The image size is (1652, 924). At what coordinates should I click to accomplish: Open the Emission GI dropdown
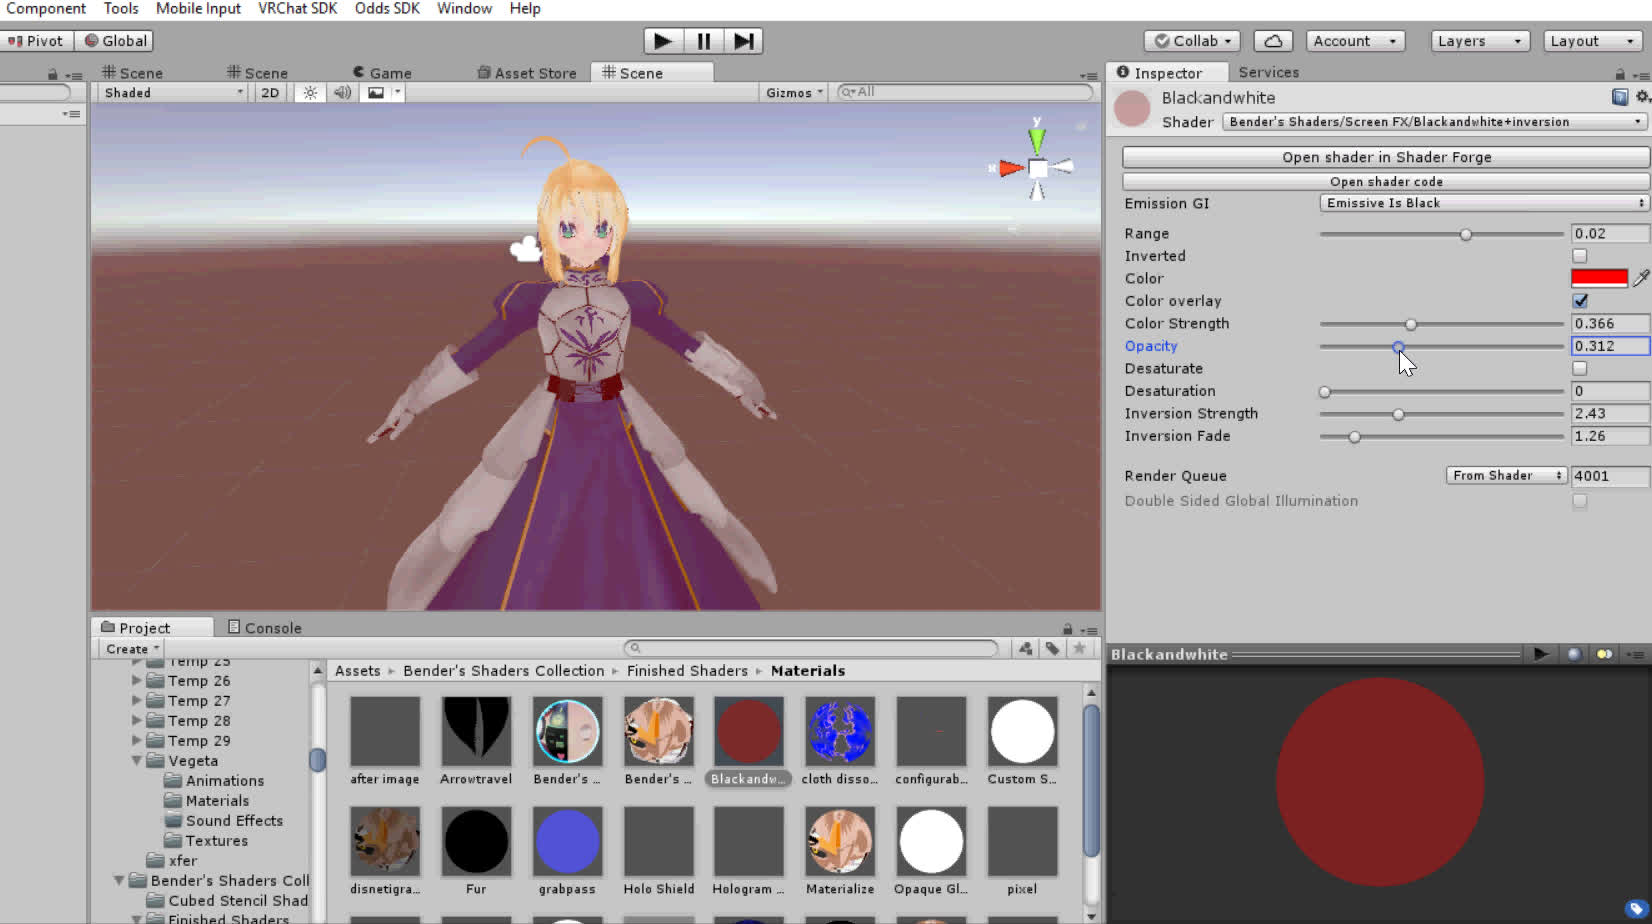tap(1484, 203)
